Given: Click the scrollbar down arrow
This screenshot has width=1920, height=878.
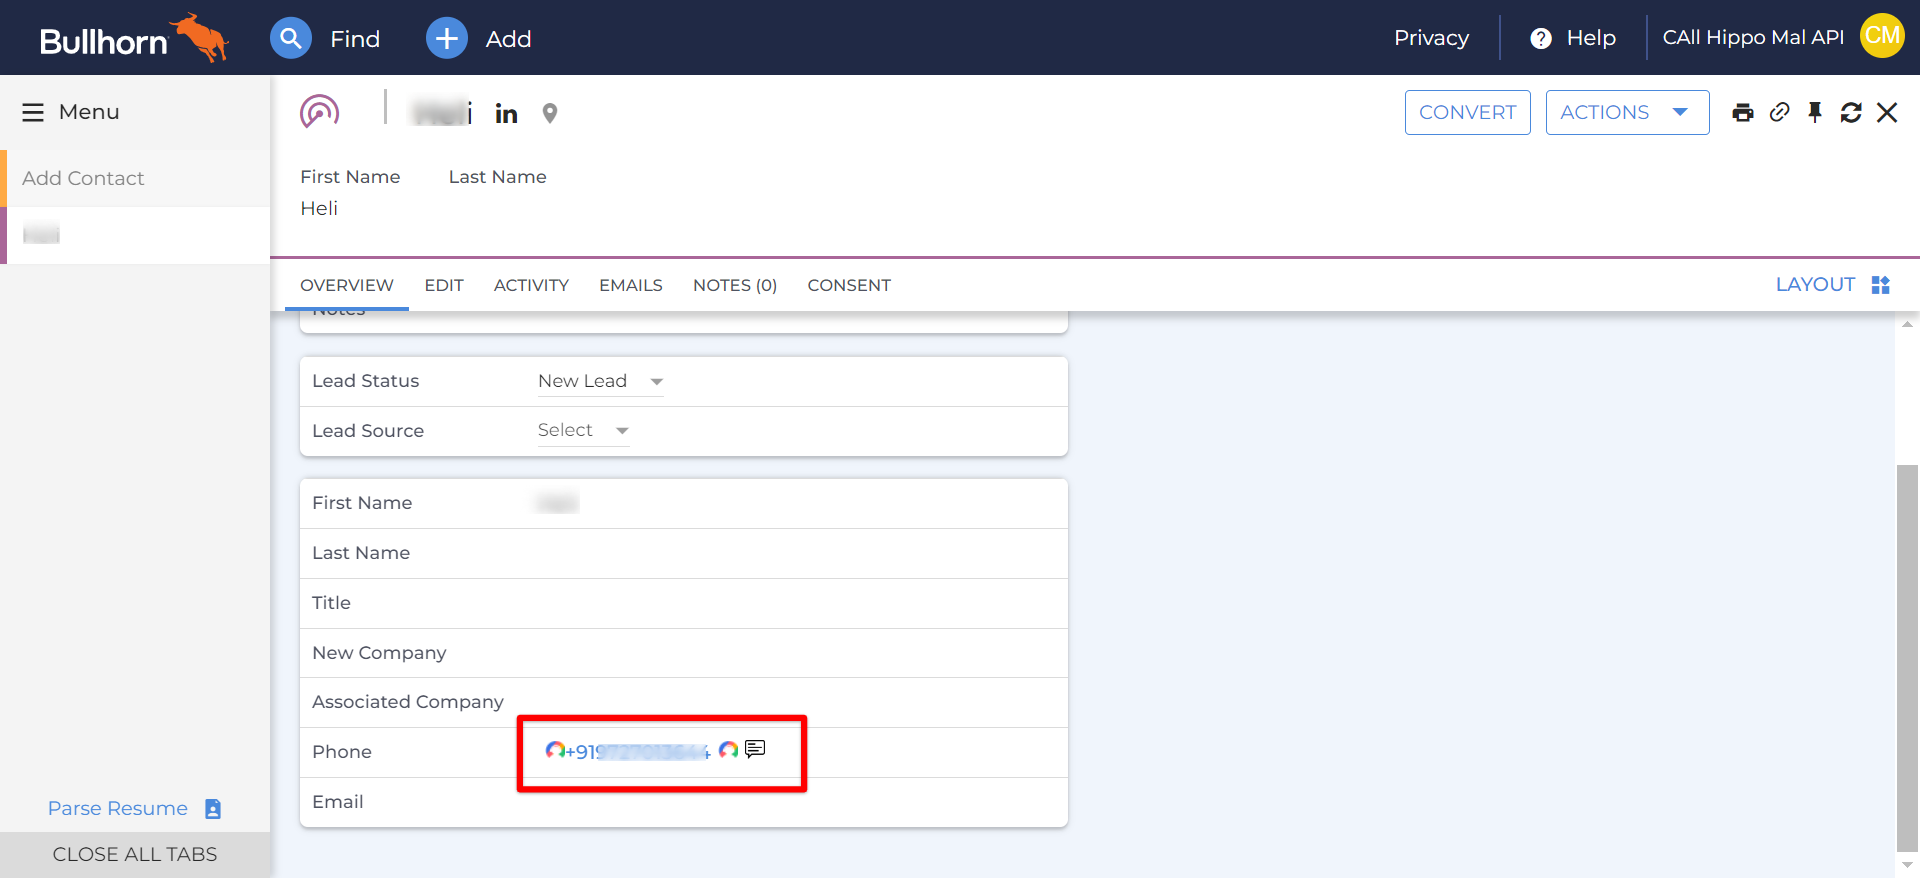Looking at the screenshot, I should 1907,865.
